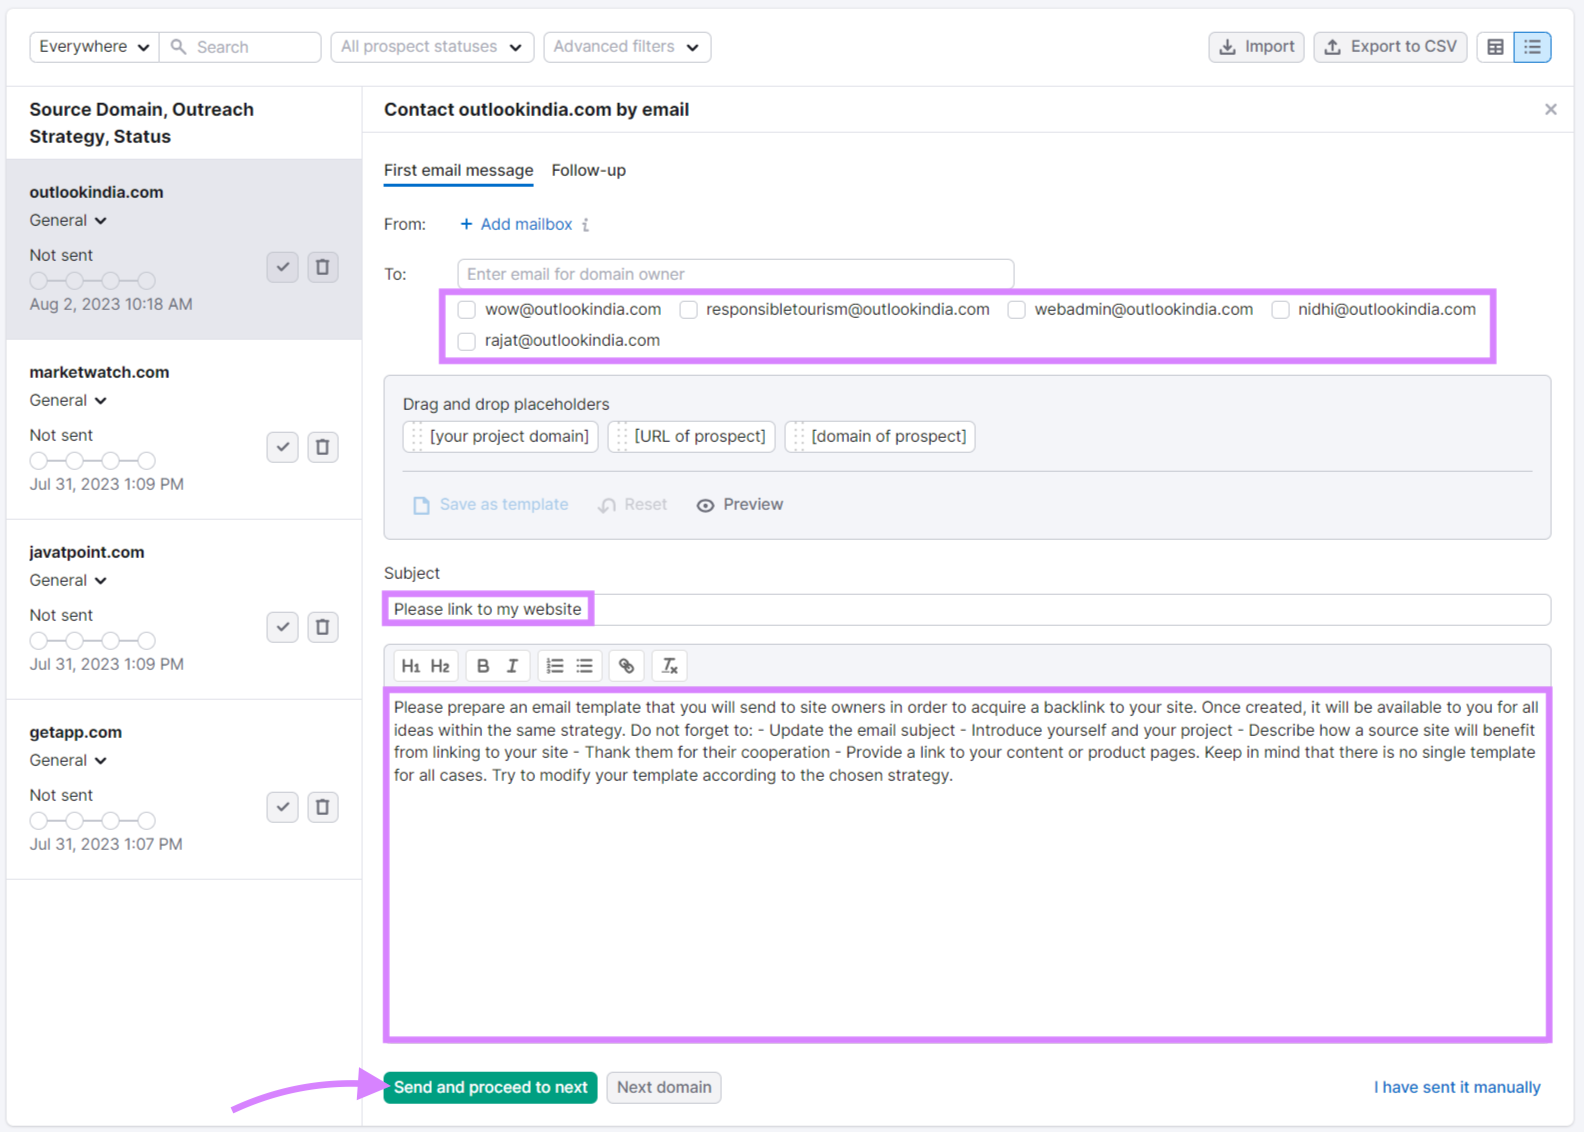1584x1132 pixels.
Task: Insert a hyperlink with link icon
Action: [x=626, y=666]
